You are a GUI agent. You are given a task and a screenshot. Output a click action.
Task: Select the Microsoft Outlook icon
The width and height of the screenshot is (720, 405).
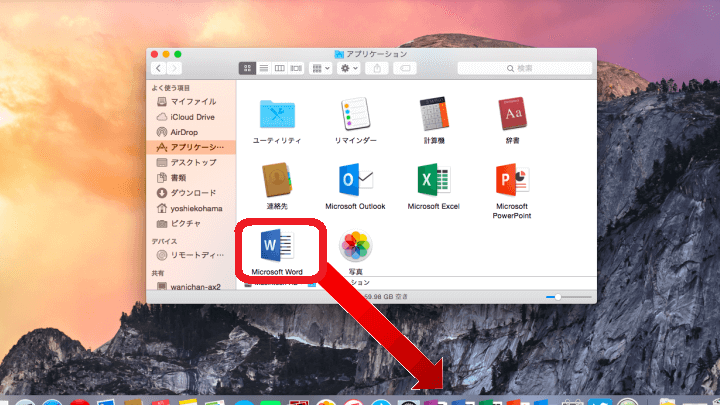[x=356, y=180]
